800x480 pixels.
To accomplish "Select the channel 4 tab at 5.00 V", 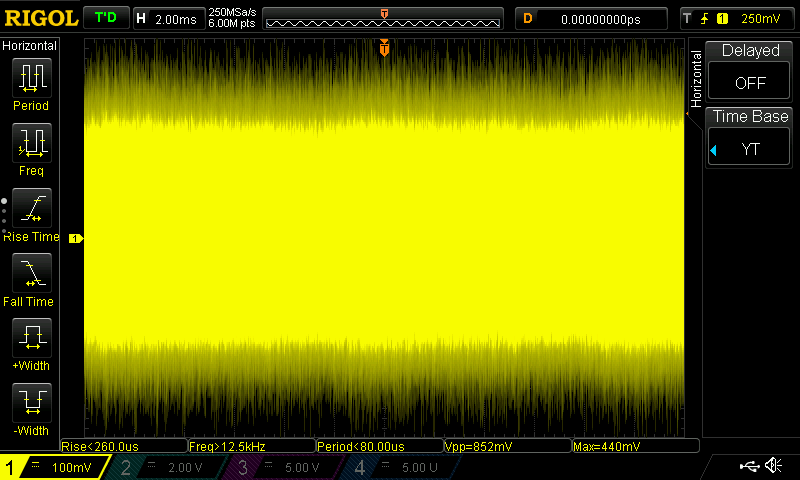I will 399,467.
